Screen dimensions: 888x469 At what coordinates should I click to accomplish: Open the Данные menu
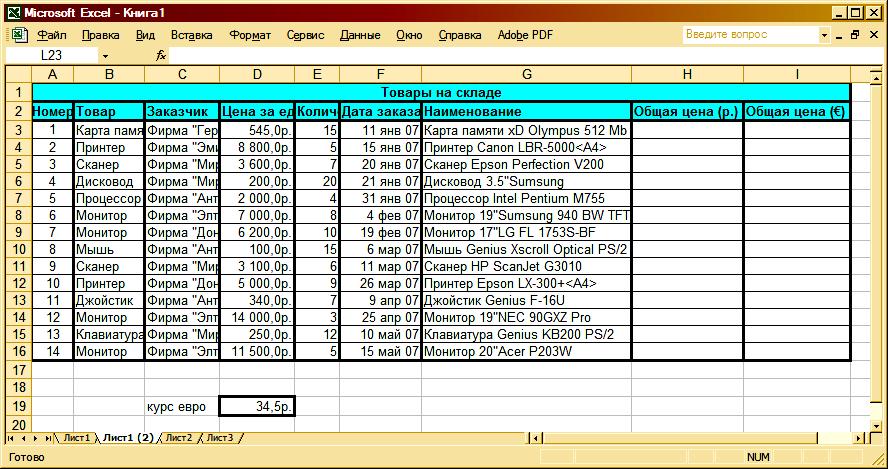click(x=360, y=35)
